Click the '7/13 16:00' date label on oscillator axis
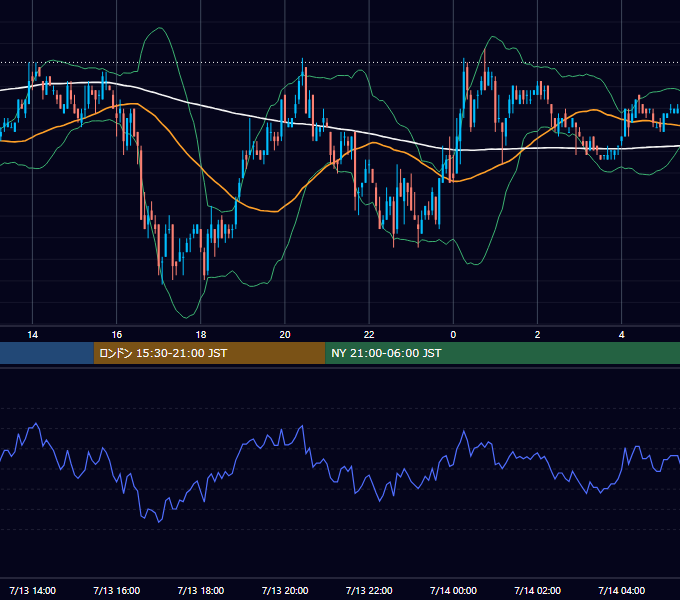 pos(117,590)
